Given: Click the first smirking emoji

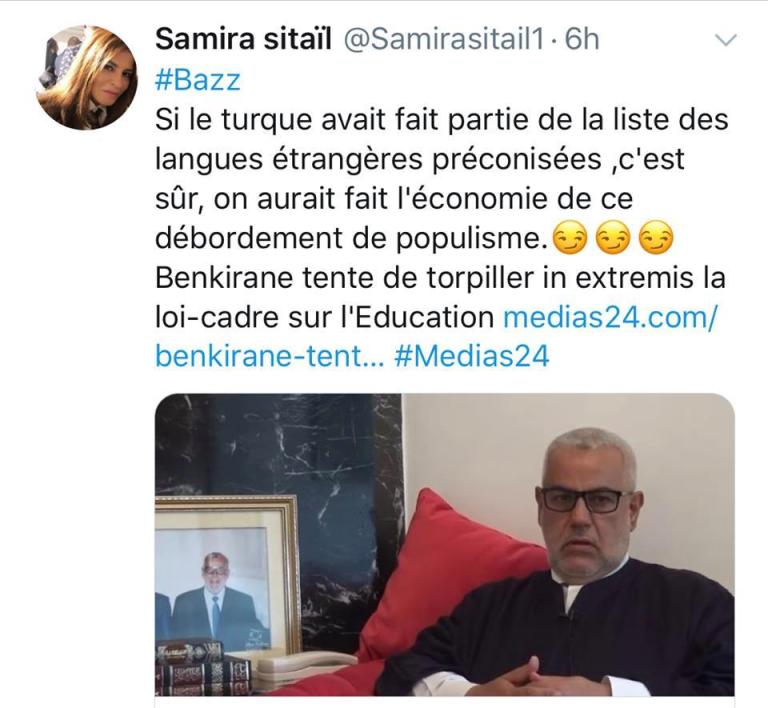Looking at the screenshot, I should 569,238.
